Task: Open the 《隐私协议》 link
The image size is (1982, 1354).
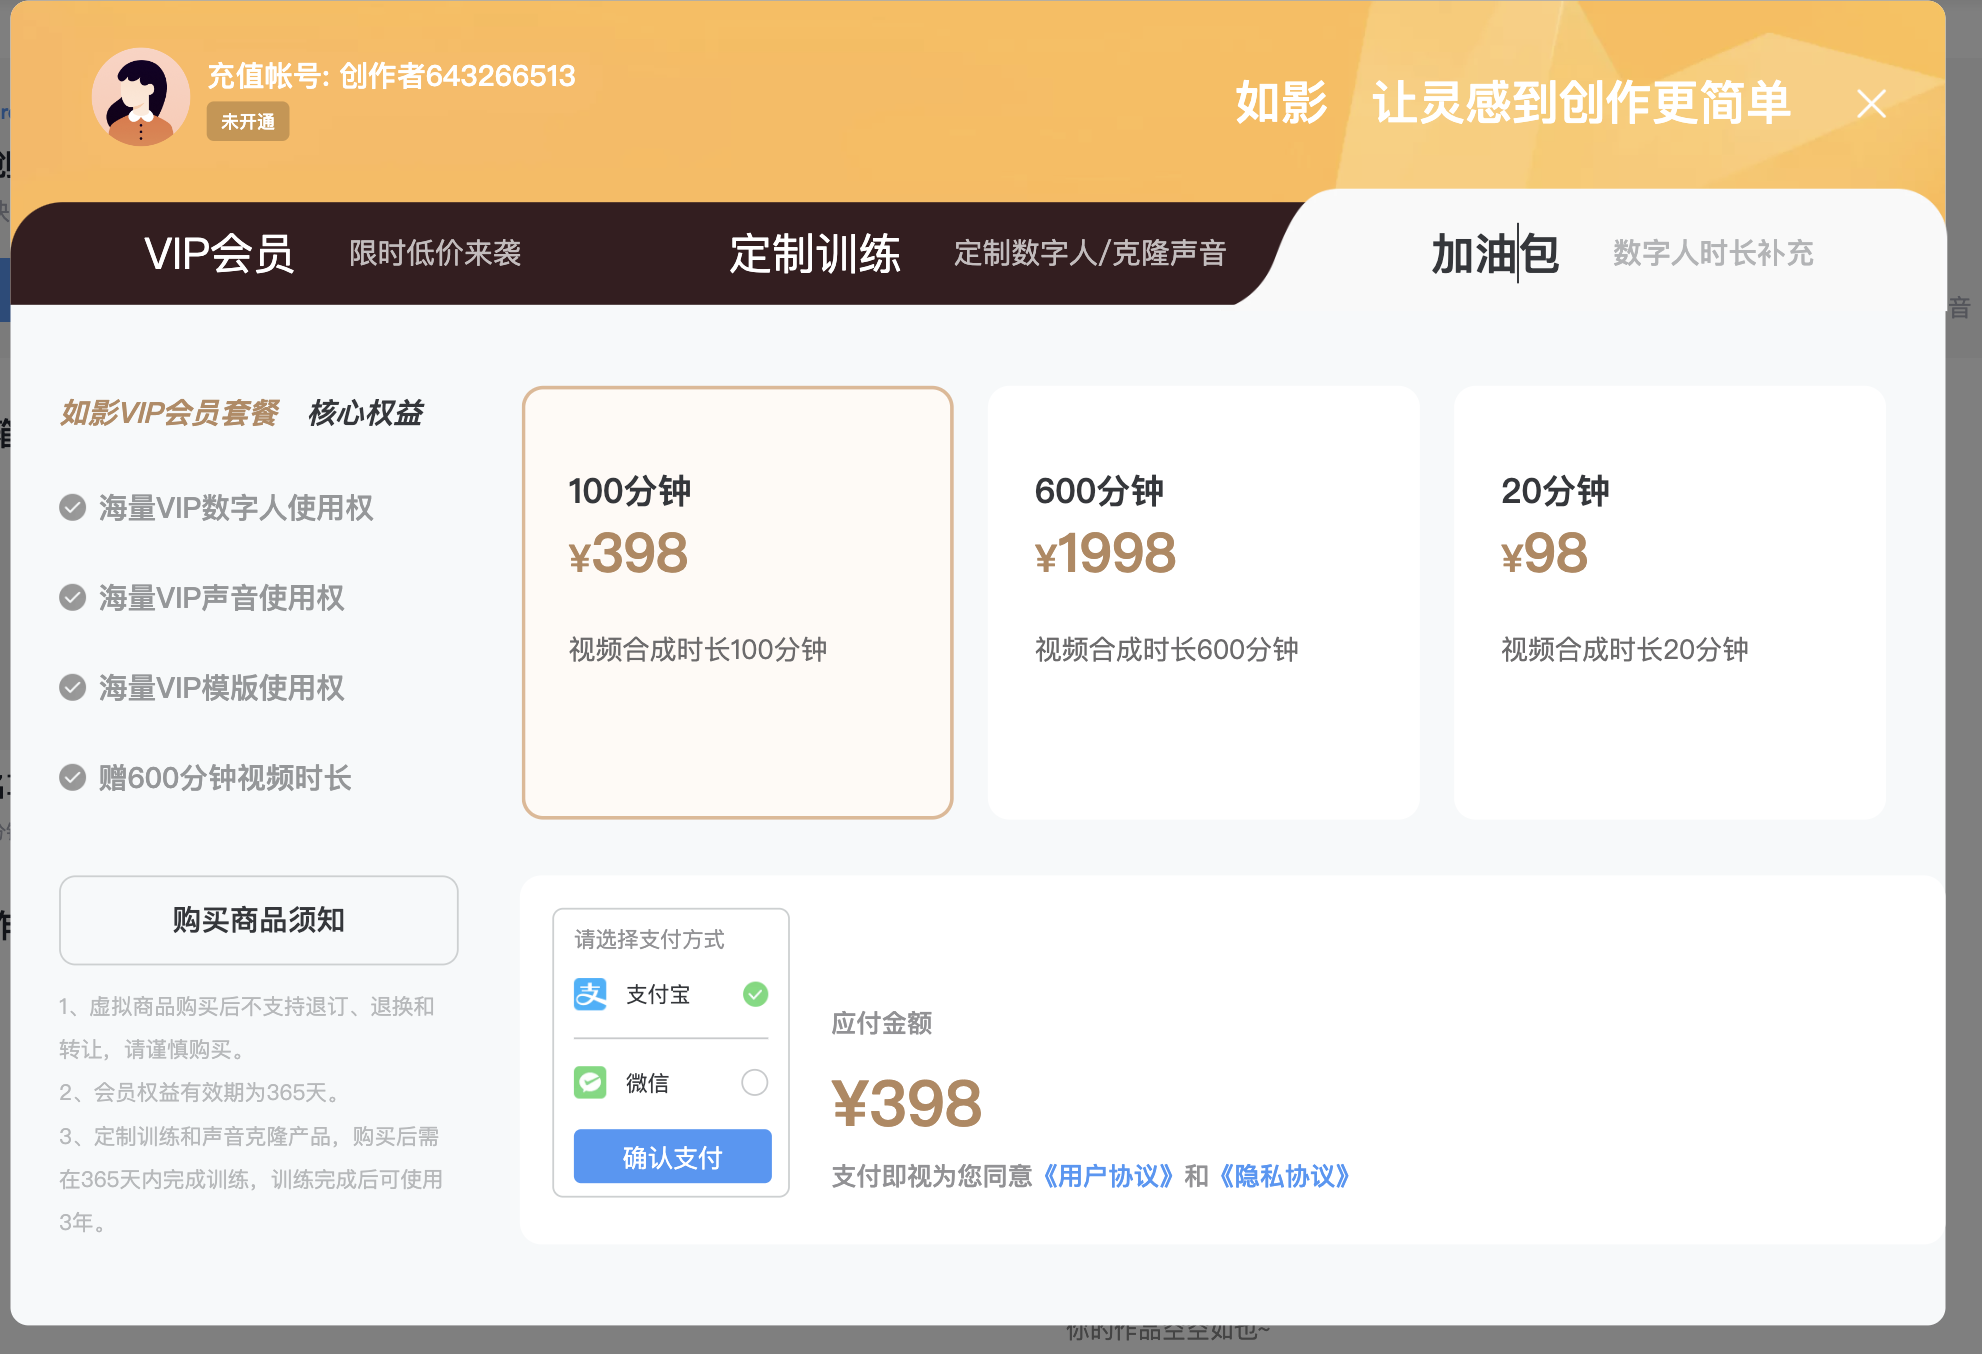Action: [x=1284, y=1176]
